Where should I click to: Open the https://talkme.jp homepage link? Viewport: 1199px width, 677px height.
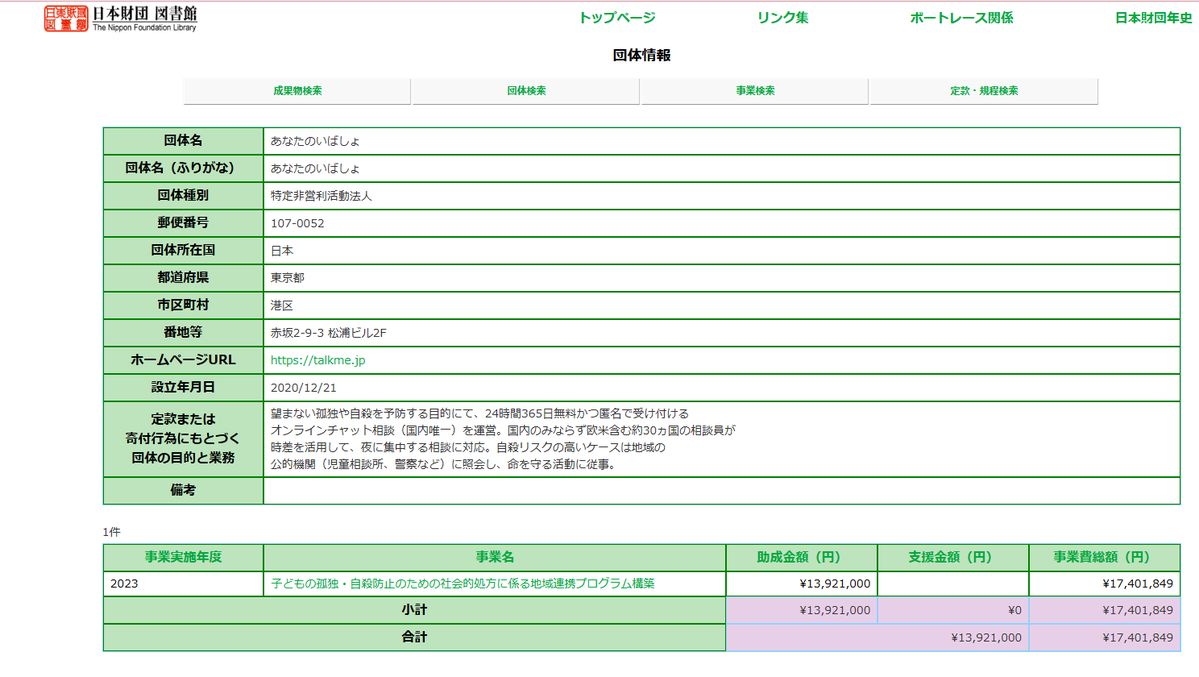tap(317, 360)
